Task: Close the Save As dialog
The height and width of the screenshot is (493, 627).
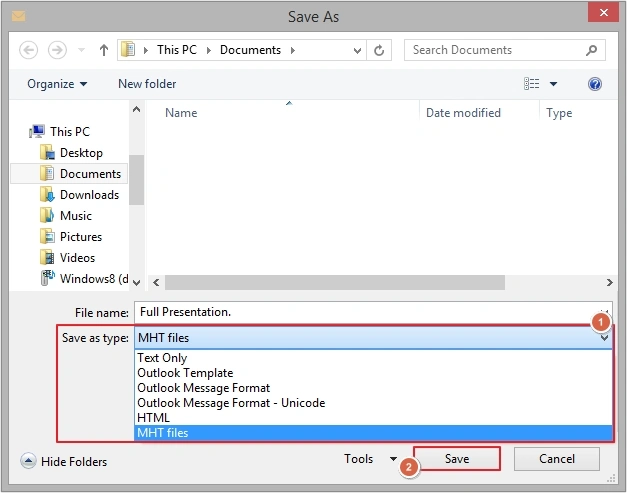Action: coord(603,12)
